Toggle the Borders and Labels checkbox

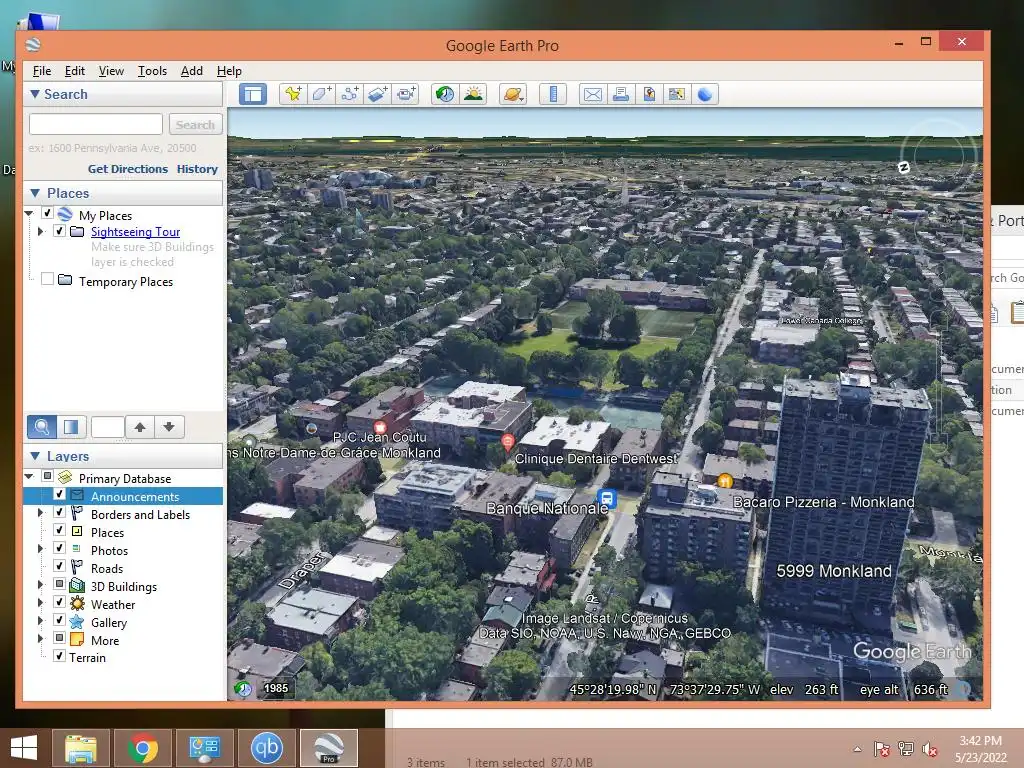59,512
